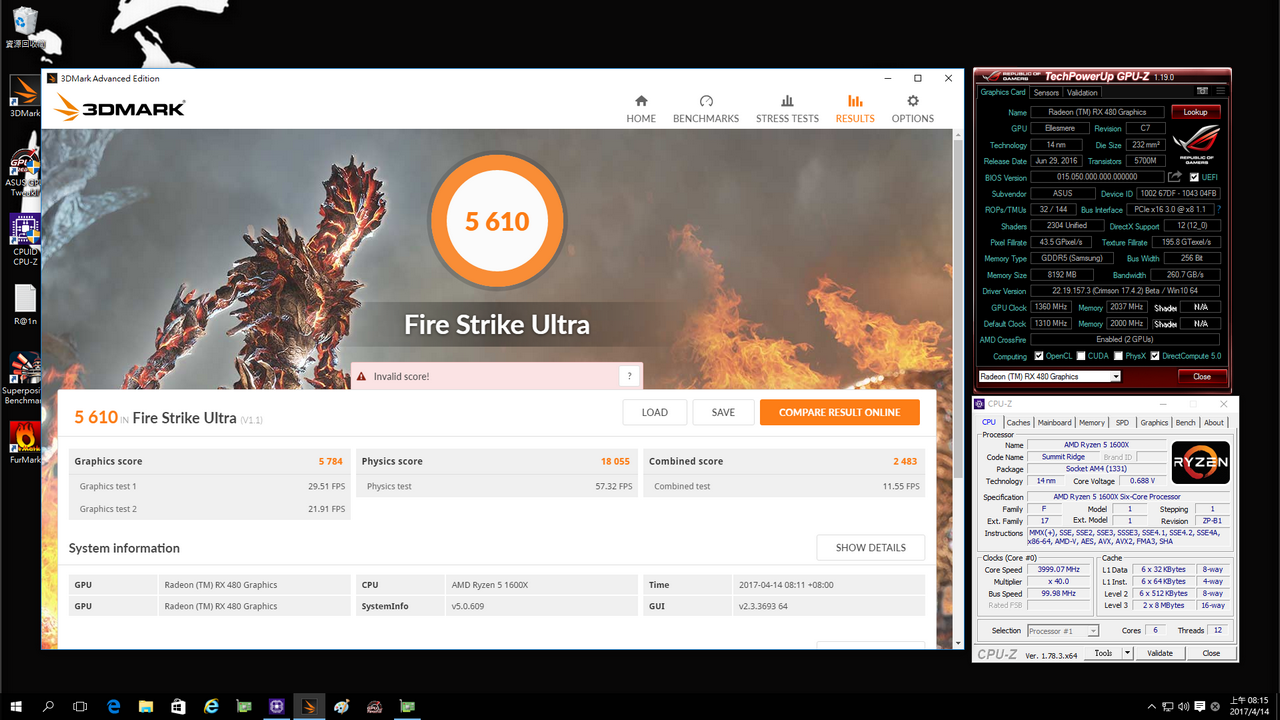Click the GPU-Z BIOS export share icon
This screenshot has height=720, width=1280.
tap(1175, 177)
